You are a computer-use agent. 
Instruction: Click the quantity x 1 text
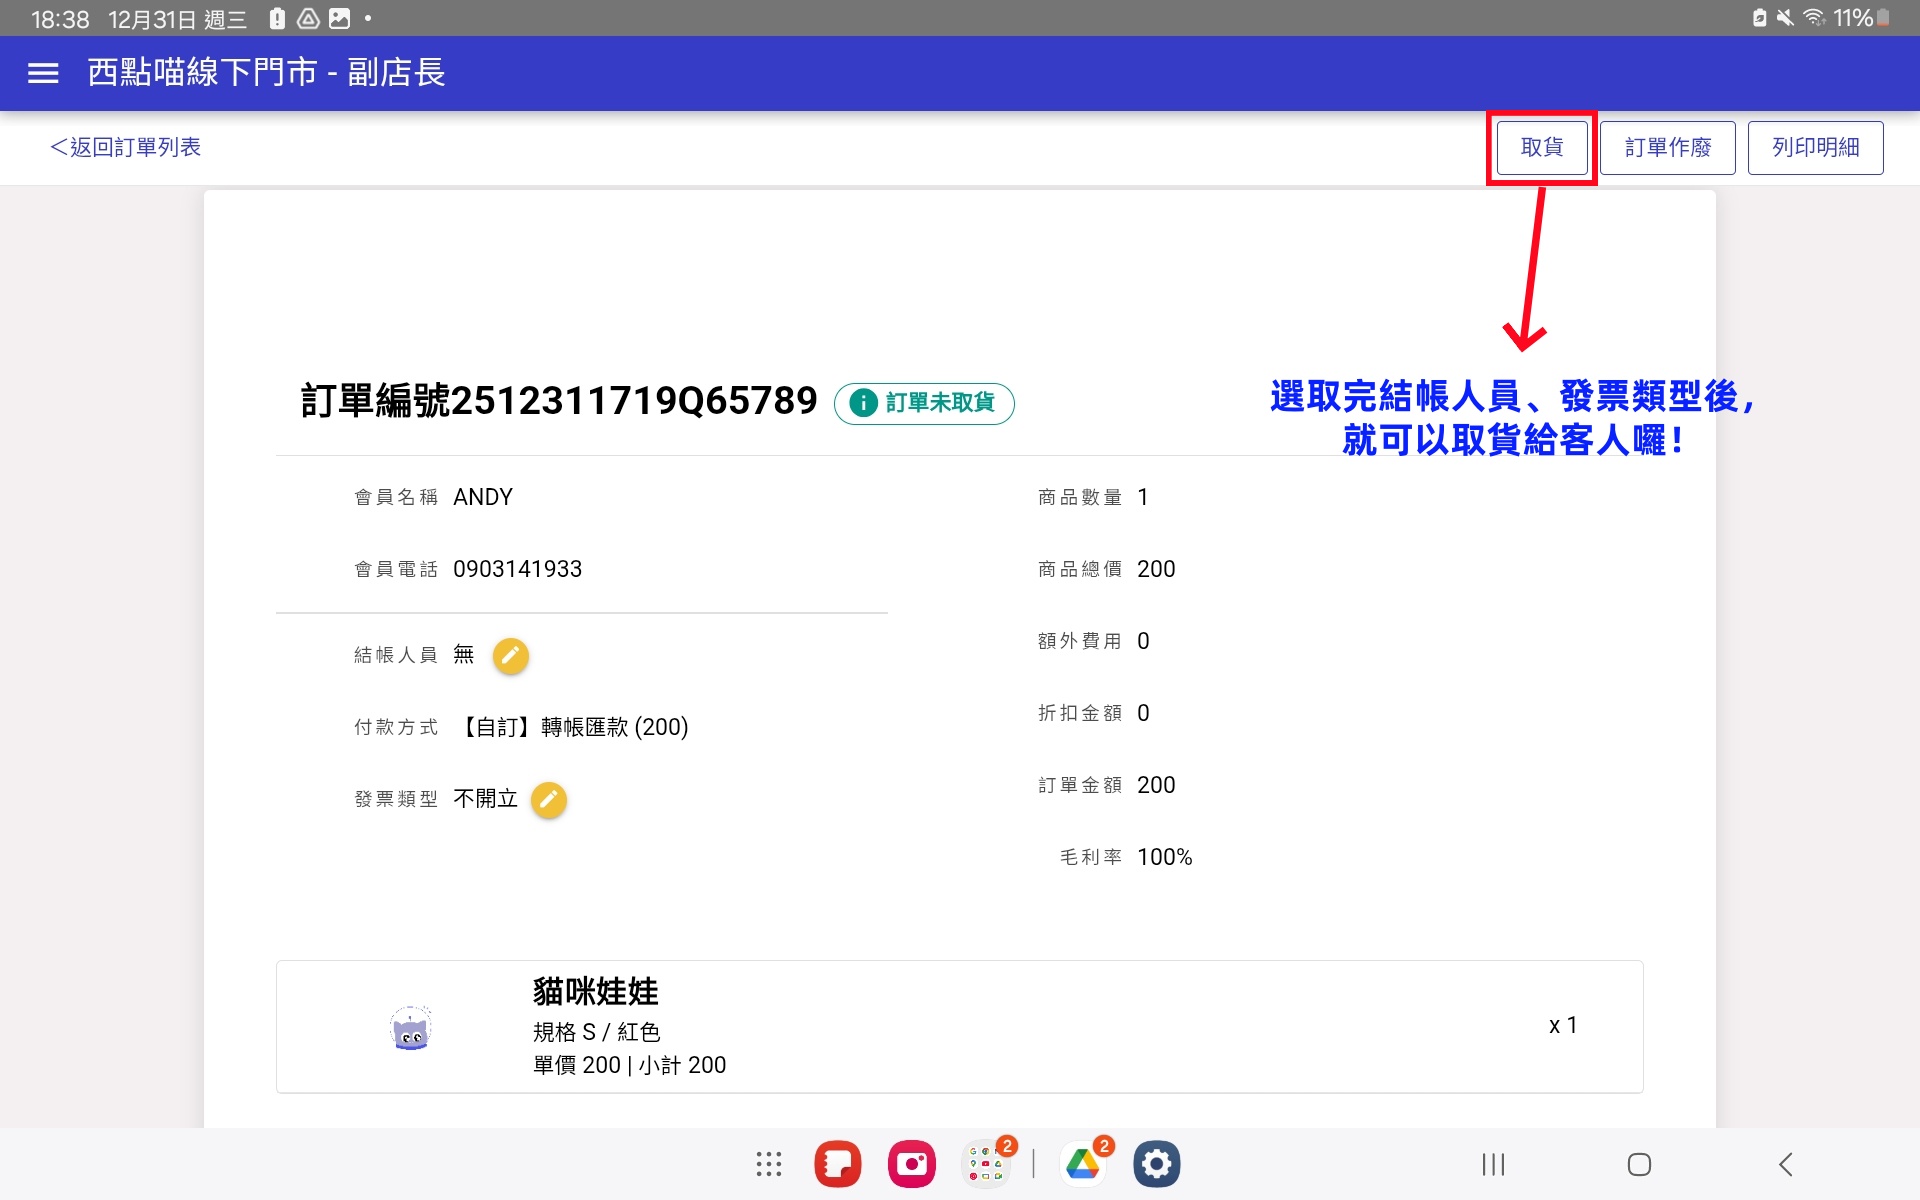[x=1563, y=1025]
